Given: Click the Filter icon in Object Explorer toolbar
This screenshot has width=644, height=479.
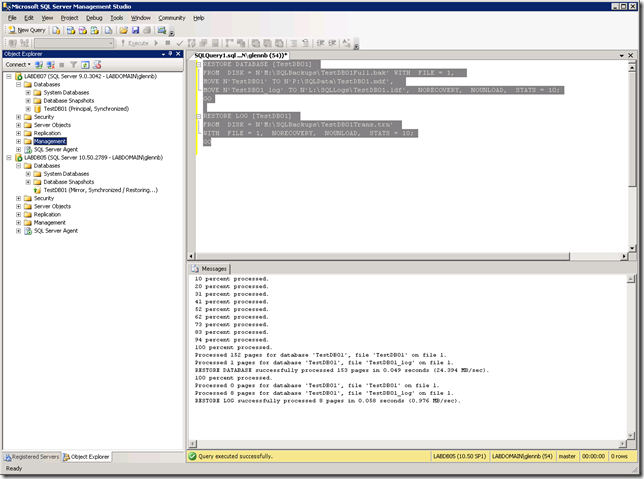Looking at the screenshot, I should pyautogui.click(x=73, y=64).
